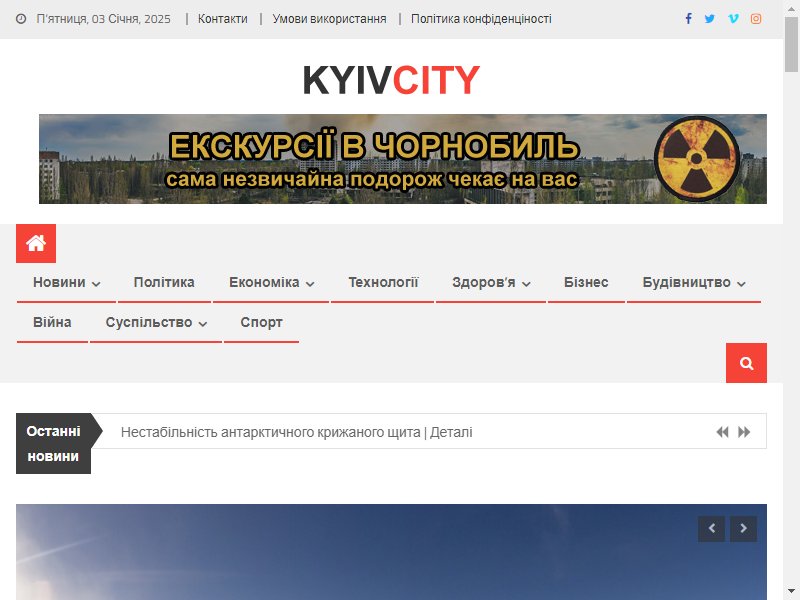
Task: Expand the Новини dropdown chevron
Action: pos(96,284)
